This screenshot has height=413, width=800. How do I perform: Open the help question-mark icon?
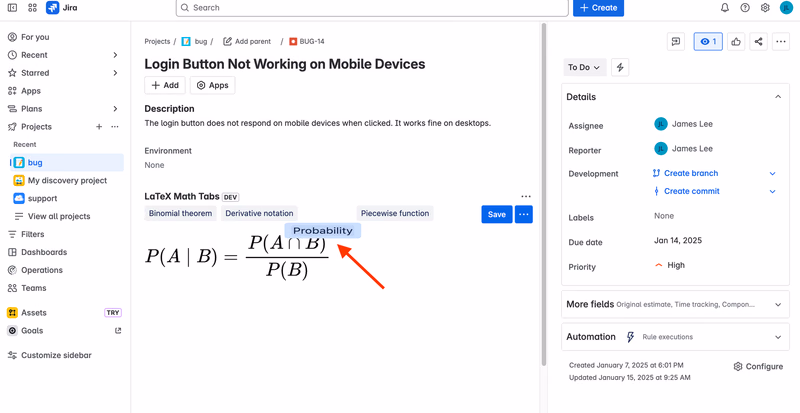point(745,8)
